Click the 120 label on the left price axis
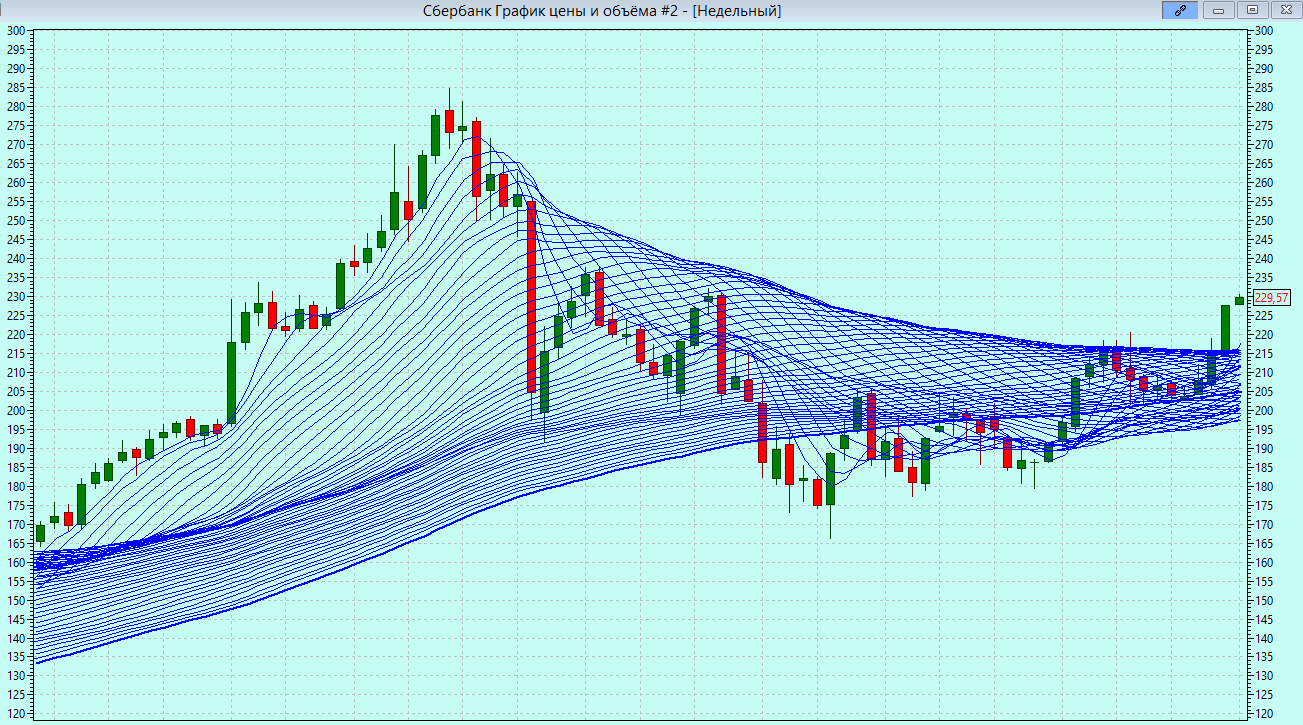This screenshot has height=725, width=1303. point(16,715)
